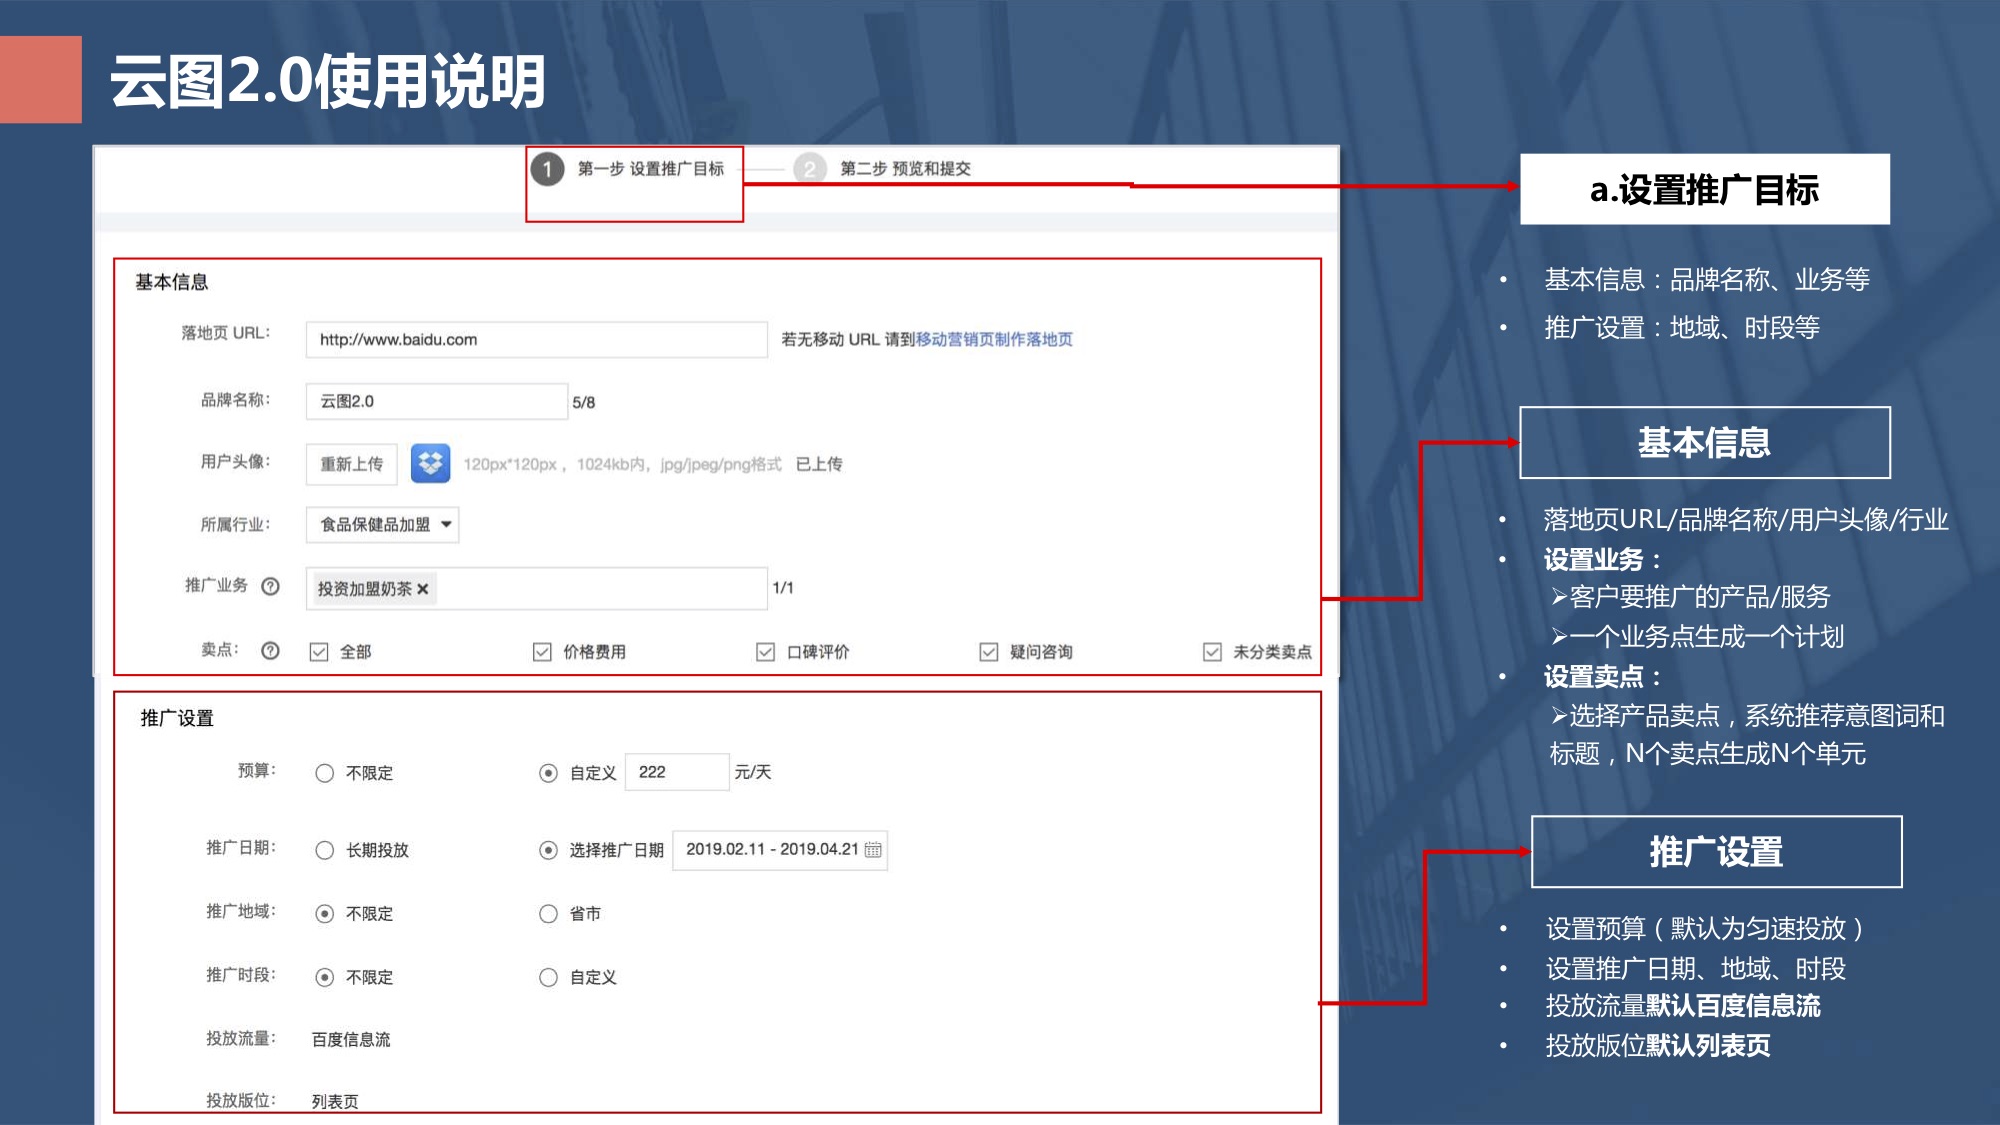Choose 长期投放 promotion date option
The image size is (2000, 1125).
(x=324, y=850)
